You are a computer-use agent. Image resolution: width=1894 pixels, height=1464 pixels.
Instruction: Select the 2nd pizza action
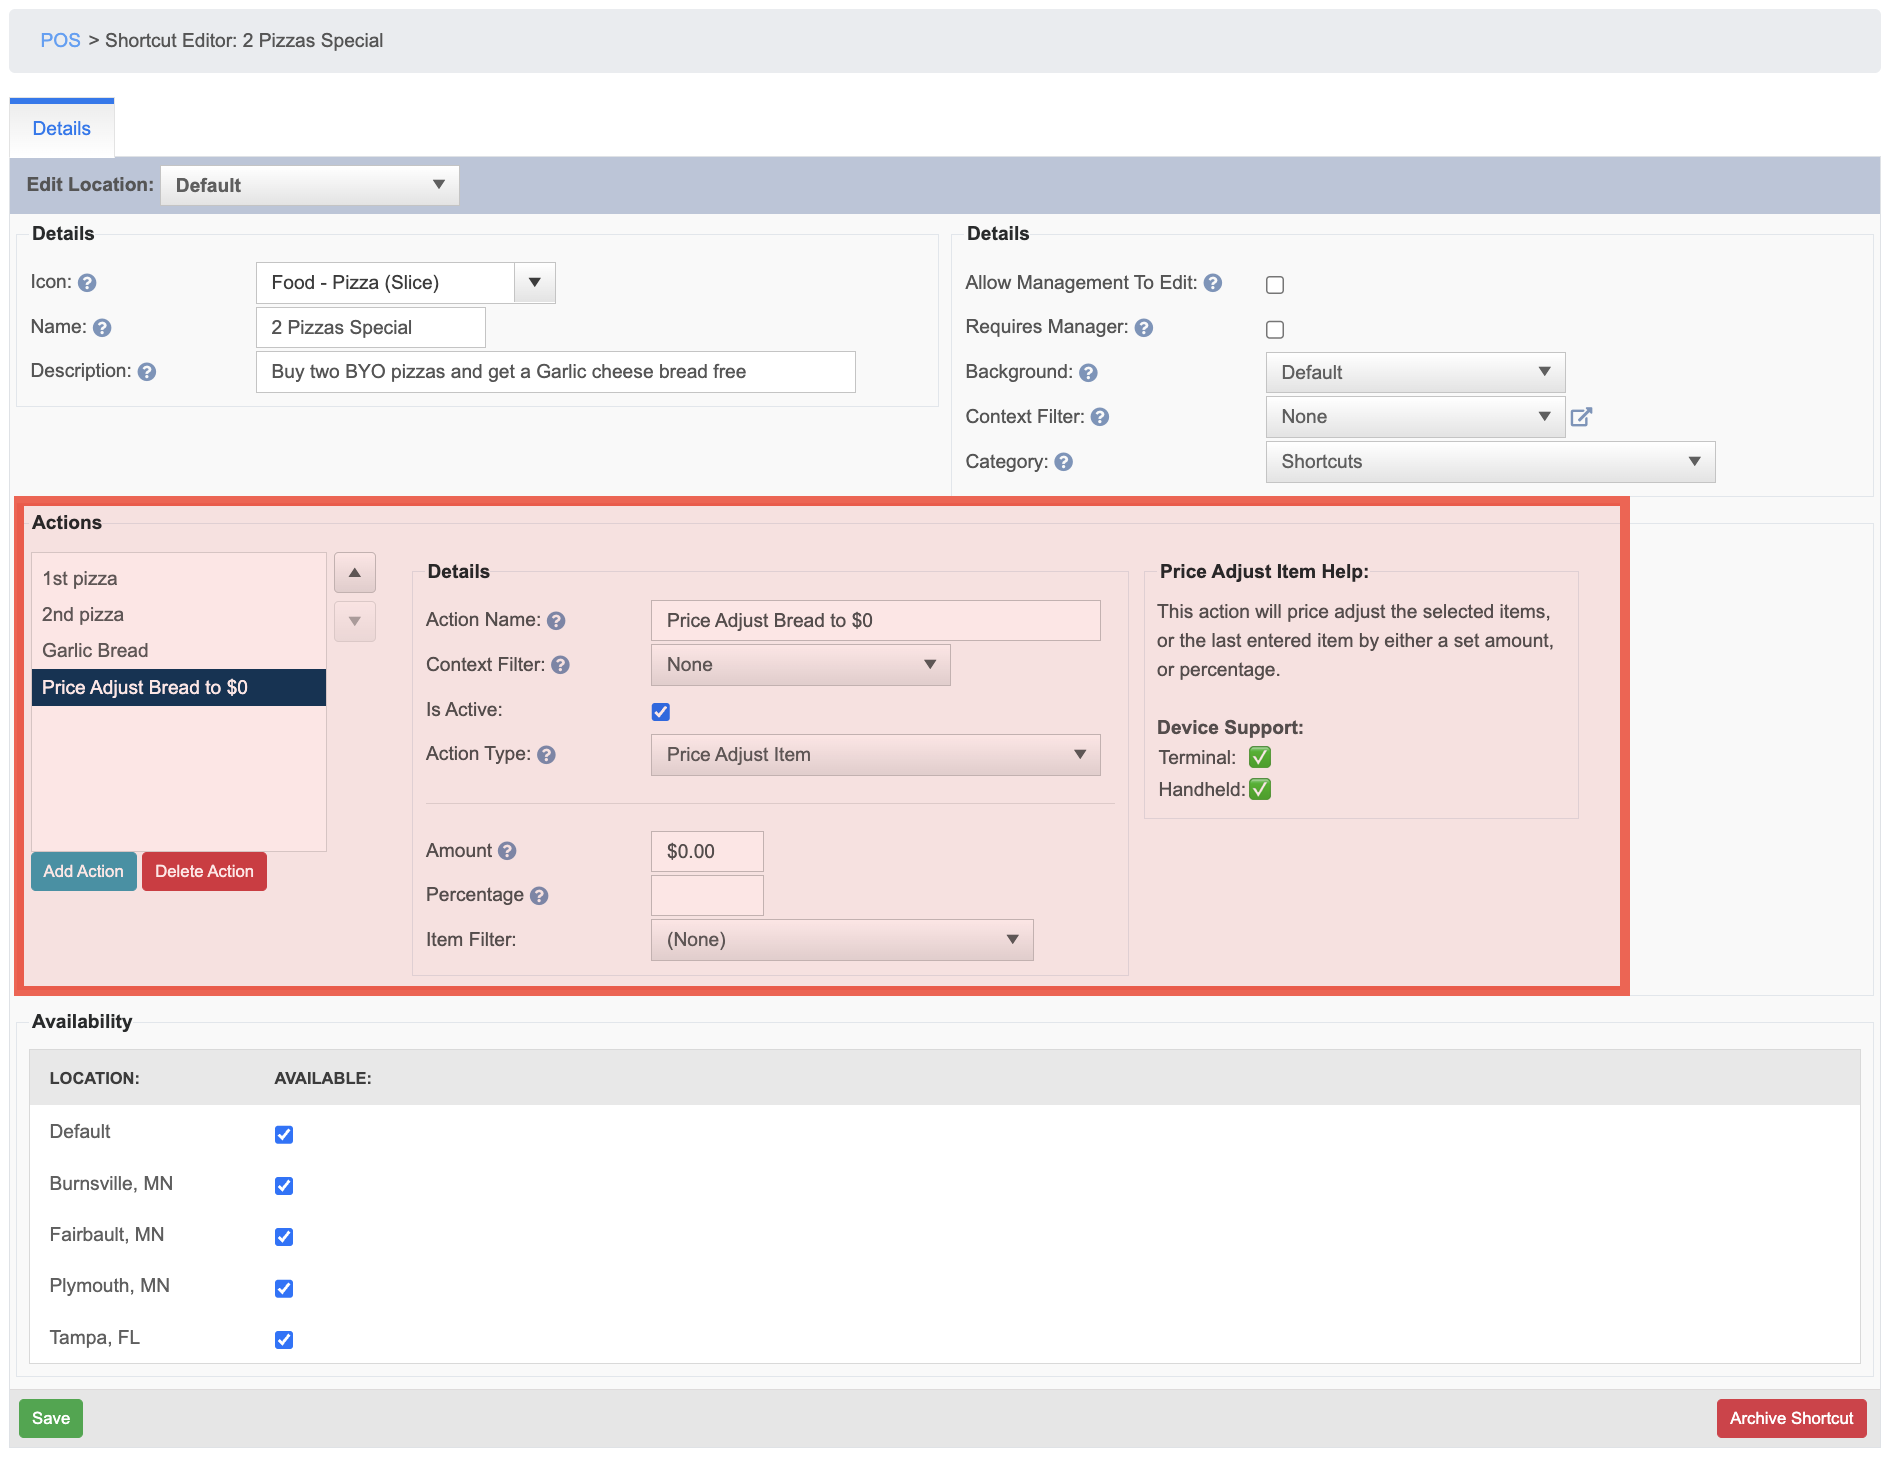click(179, 615)
